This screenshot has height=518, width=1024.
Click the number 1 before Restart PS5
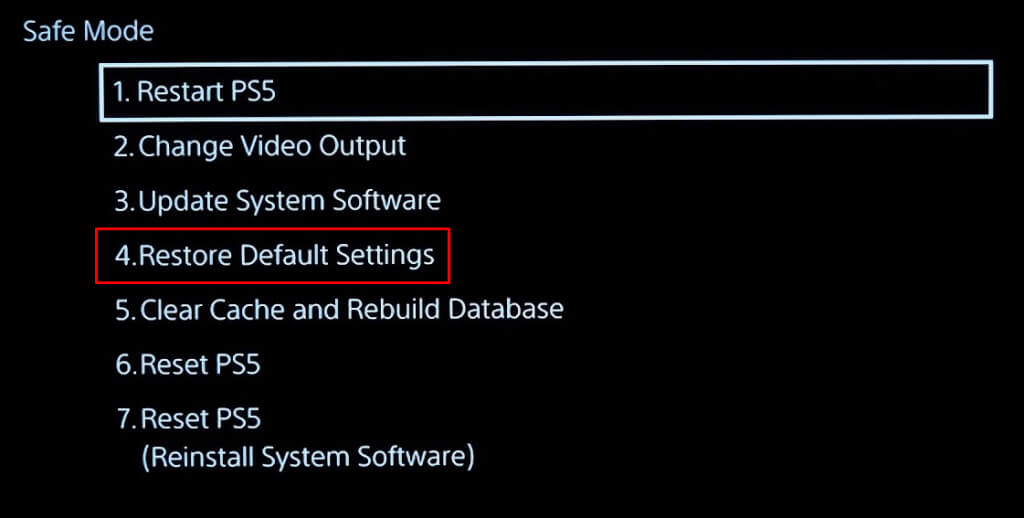pos(120,92)
